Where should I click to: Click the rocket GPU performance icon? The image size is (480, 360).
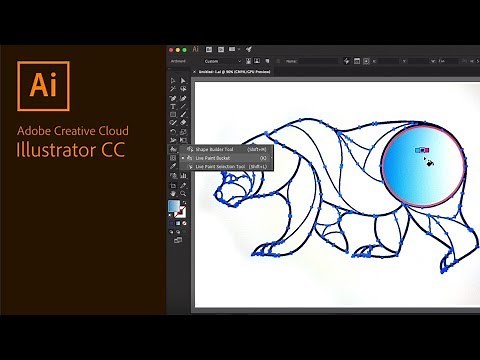[x=249, y=49]
